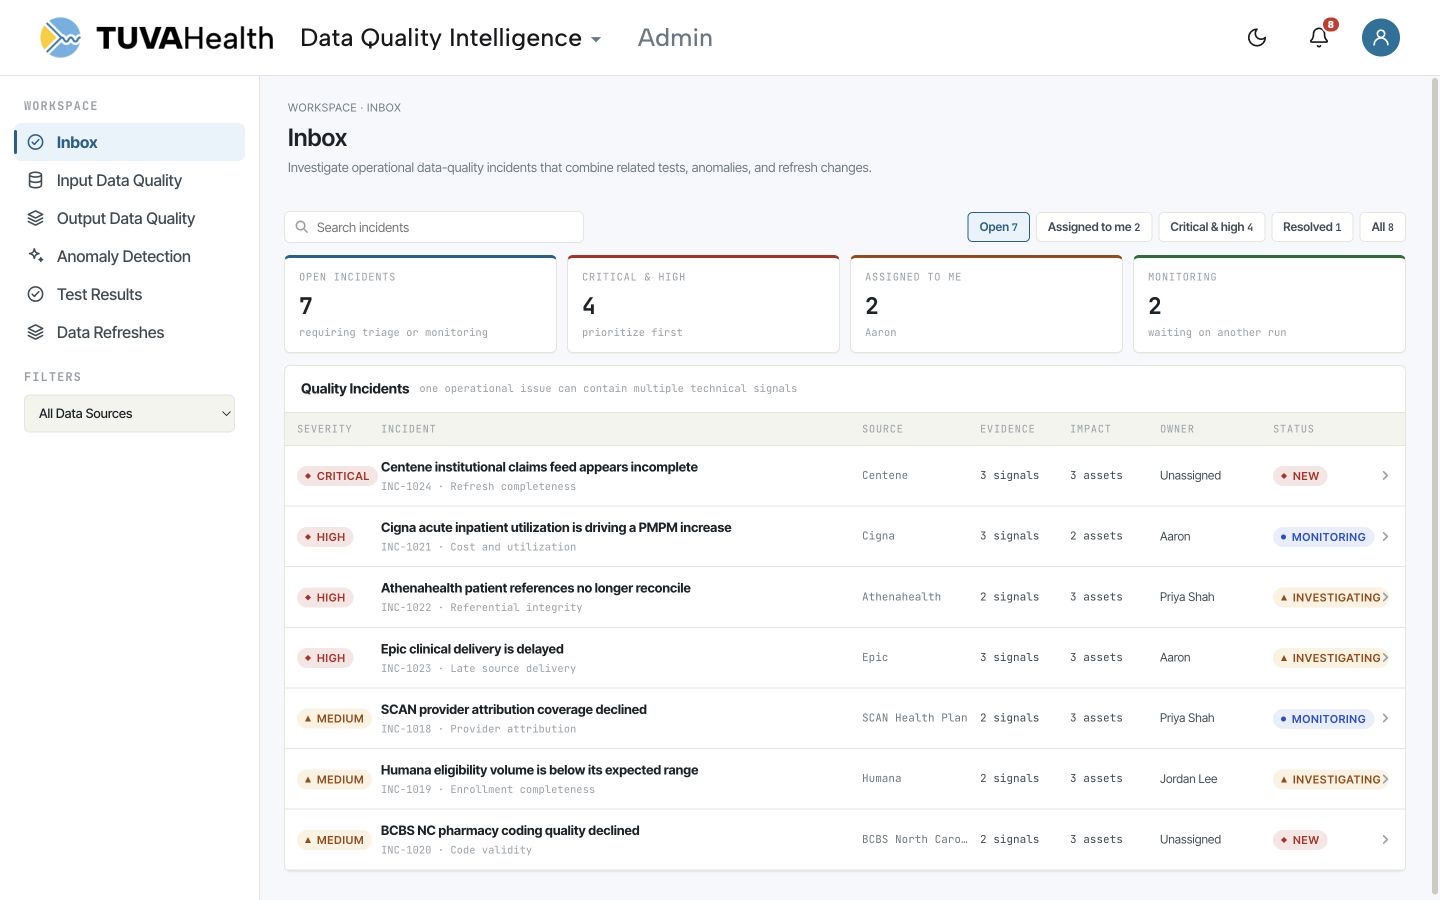This screenshot has height=900, width=1440.
Task: Click the Anomaly Detection sparkle icon
Action: point(36,256)
